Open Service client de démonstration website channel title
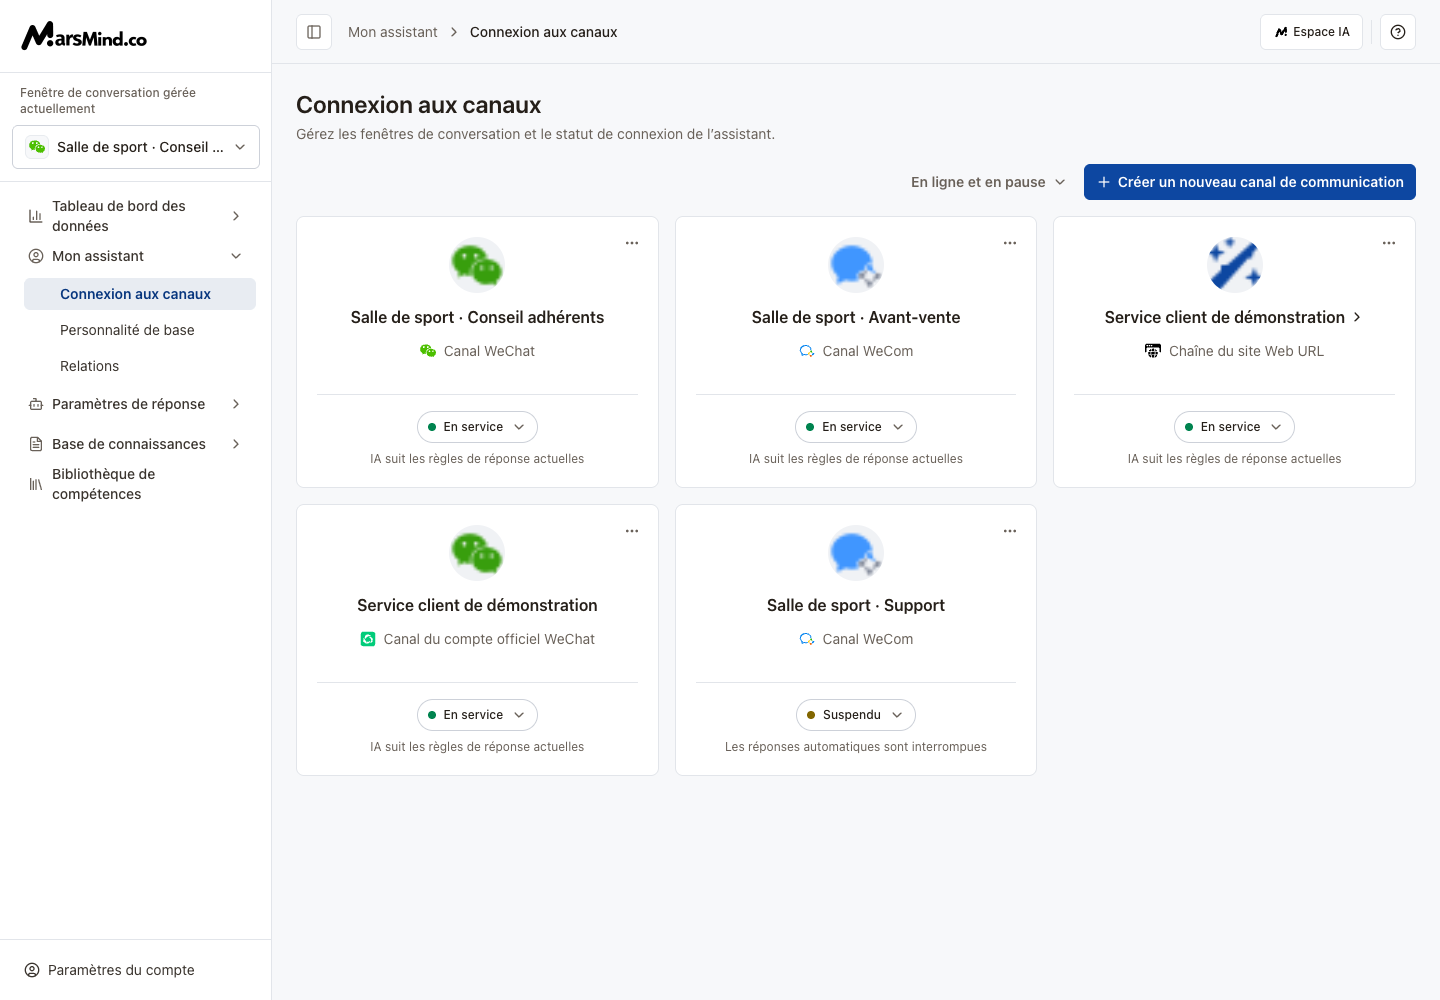 (x=1234, y=317)
